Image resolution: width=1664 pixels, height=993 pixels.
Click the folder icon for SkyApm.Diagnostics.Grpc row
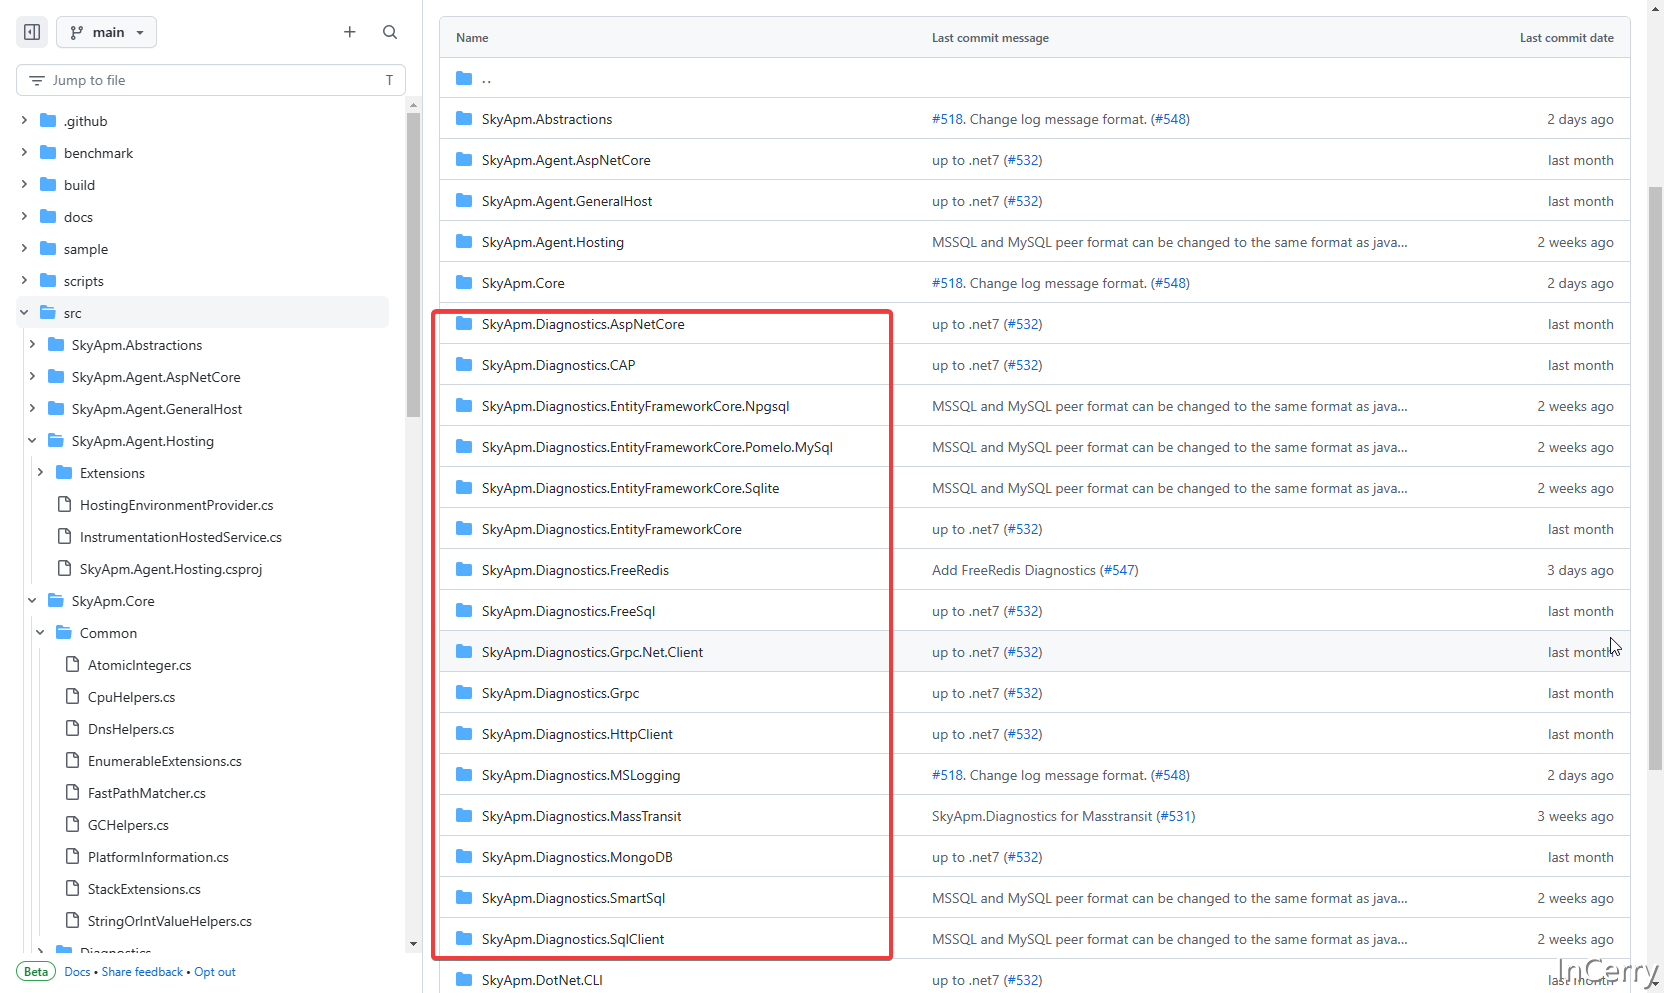pos(464,693)
